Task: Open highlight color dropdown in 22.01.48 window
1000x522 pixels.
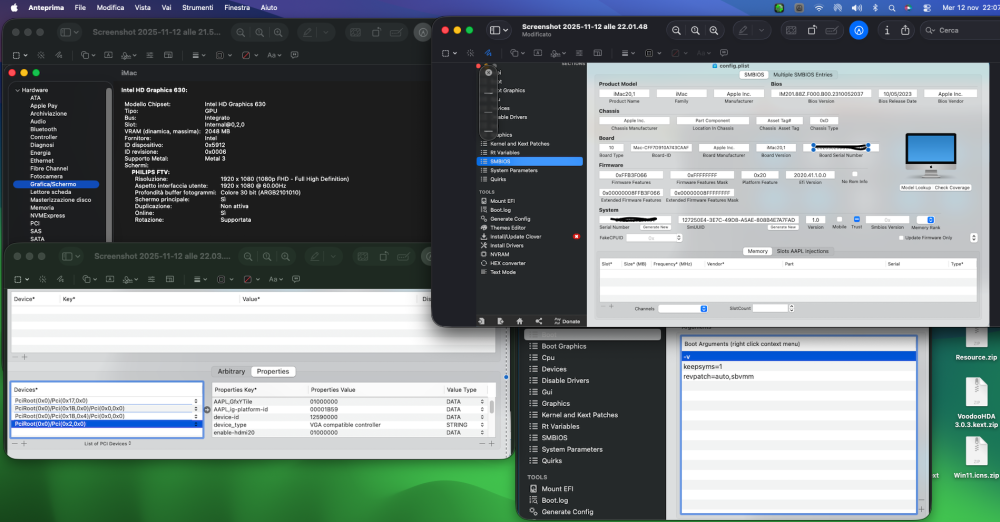Action: click(761, 30)
